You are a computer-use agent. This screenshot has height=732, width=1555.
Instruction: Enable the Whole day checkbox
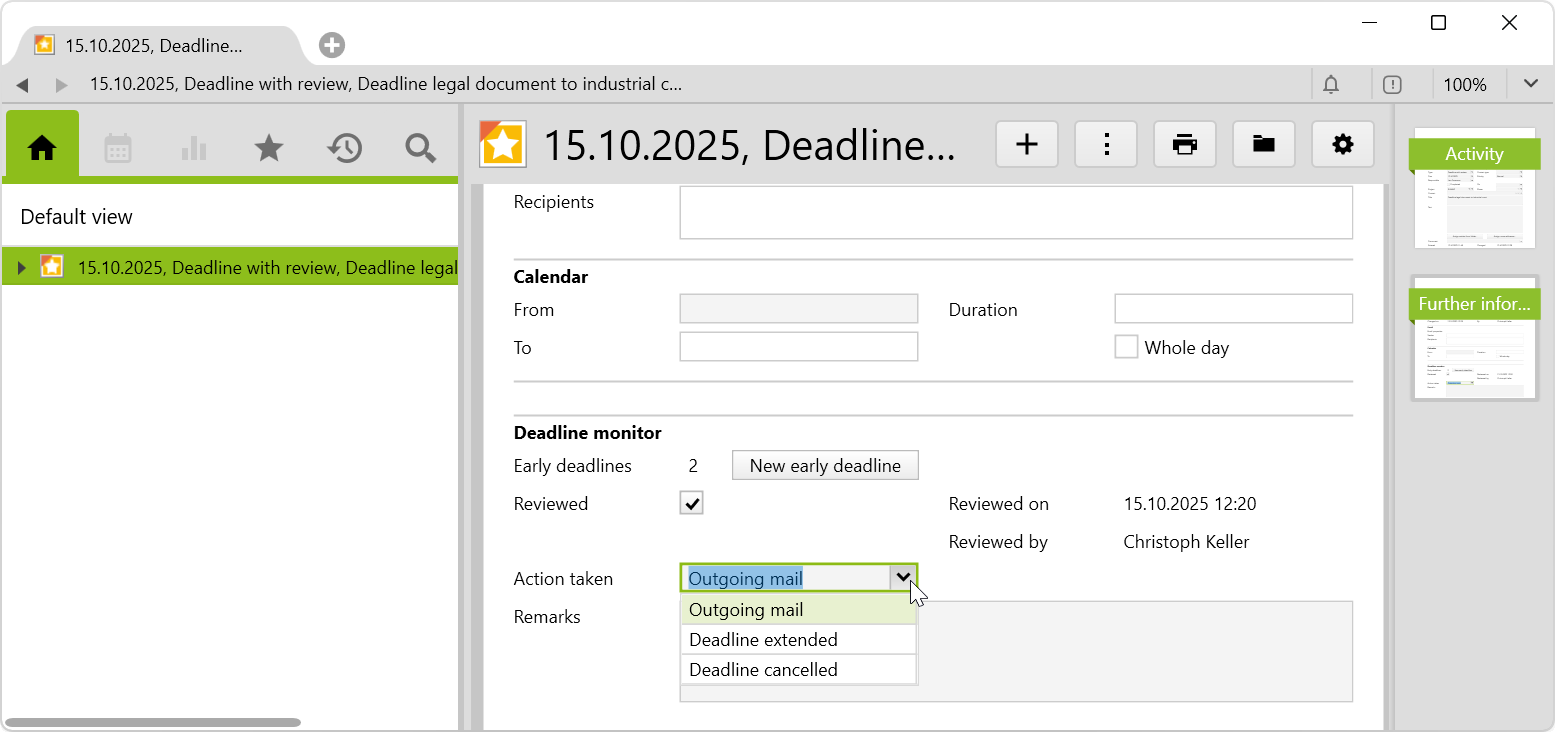[x=1127, y=347]
